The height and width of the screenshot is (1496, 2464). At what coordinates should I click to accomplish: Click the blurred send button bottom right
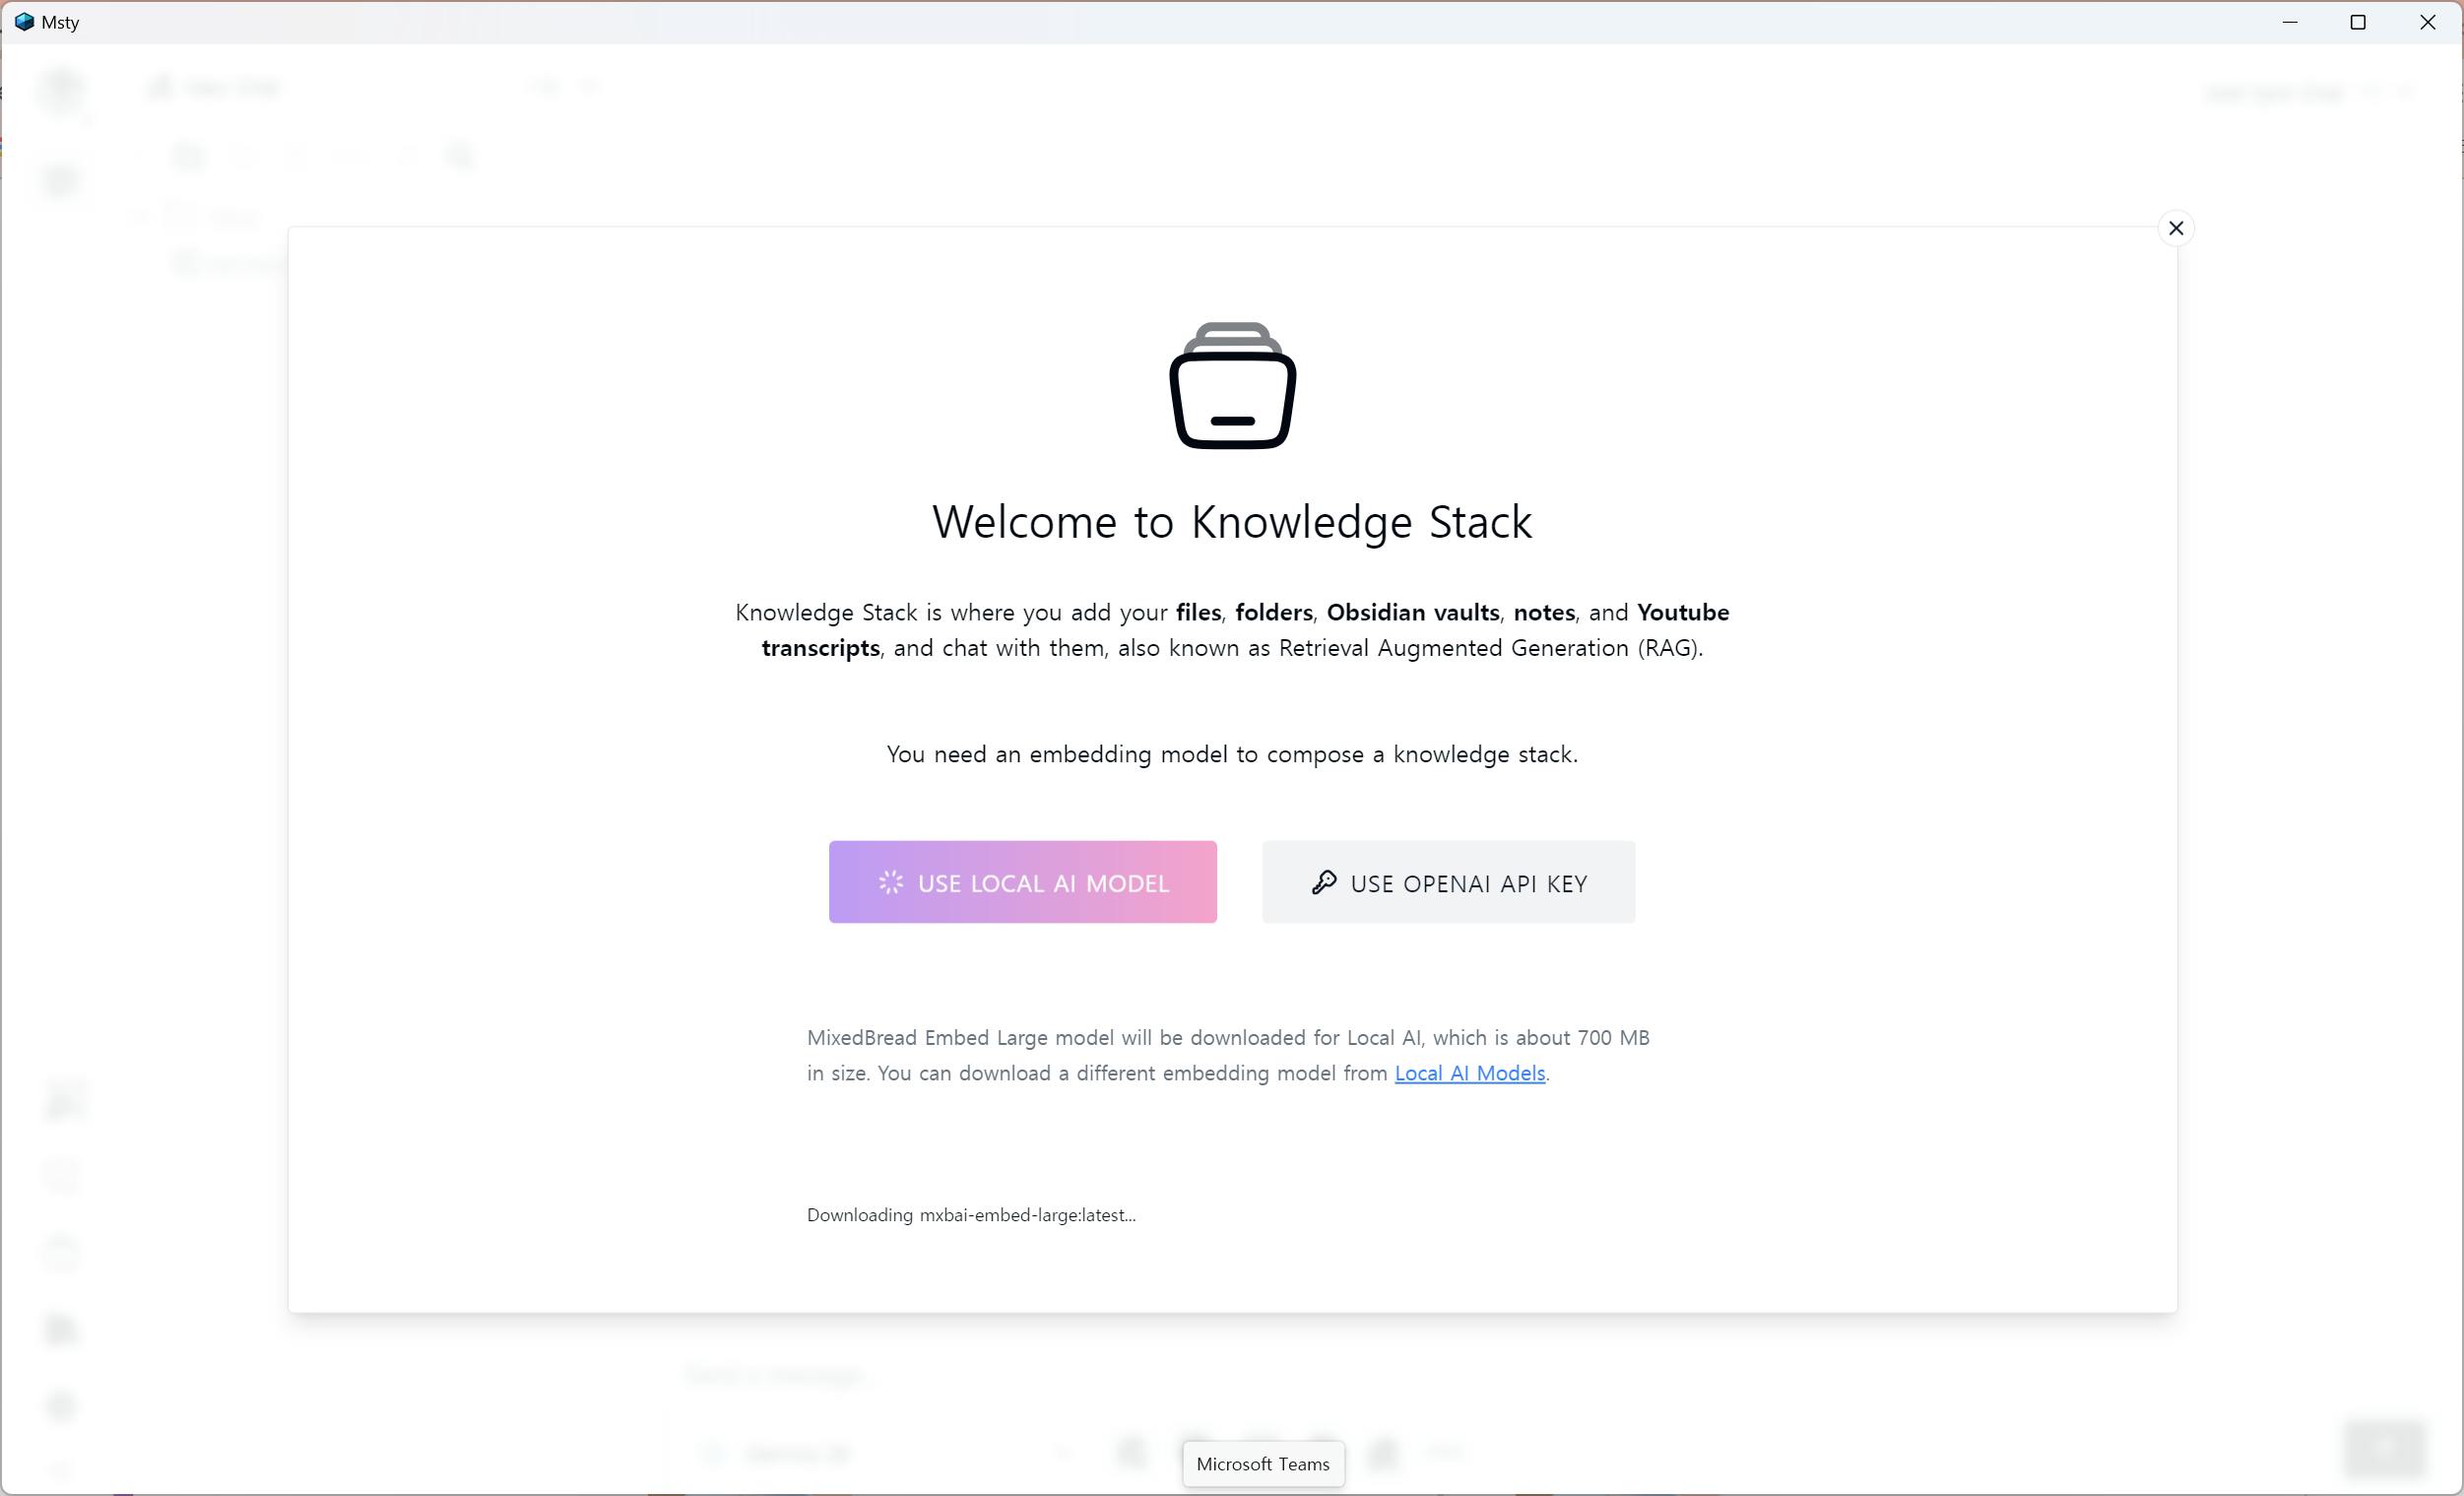(2384, 1448)
